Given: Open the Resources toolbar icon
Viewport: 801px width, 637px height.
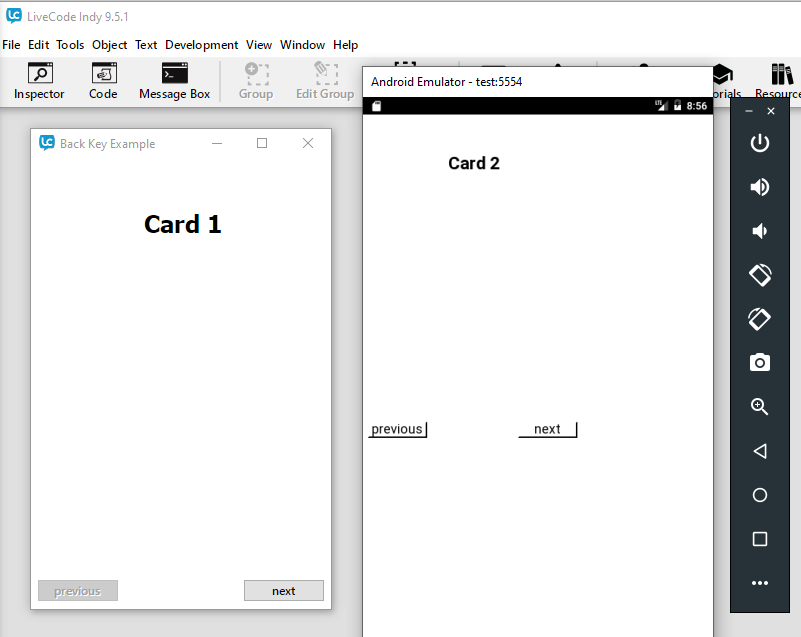Looking at the screenshot, I should [x=781, y=81].
